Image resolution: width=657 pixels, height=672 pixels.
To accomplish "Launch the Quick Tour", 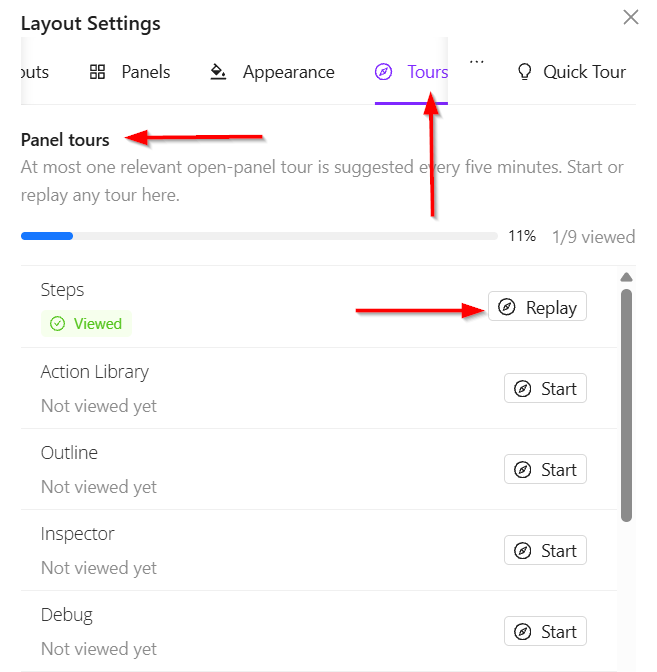I will tap(572, 72).
